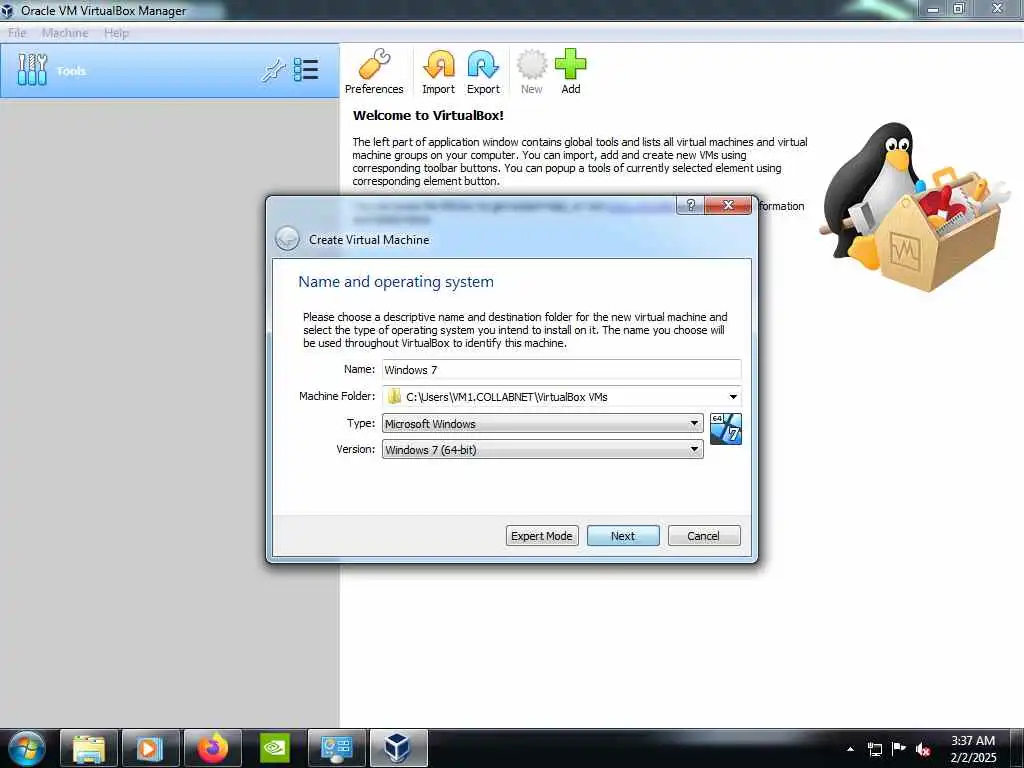Click the Action Center flag icon
The height and width of the screenshot is (768, 1024).
click(899, 748)
